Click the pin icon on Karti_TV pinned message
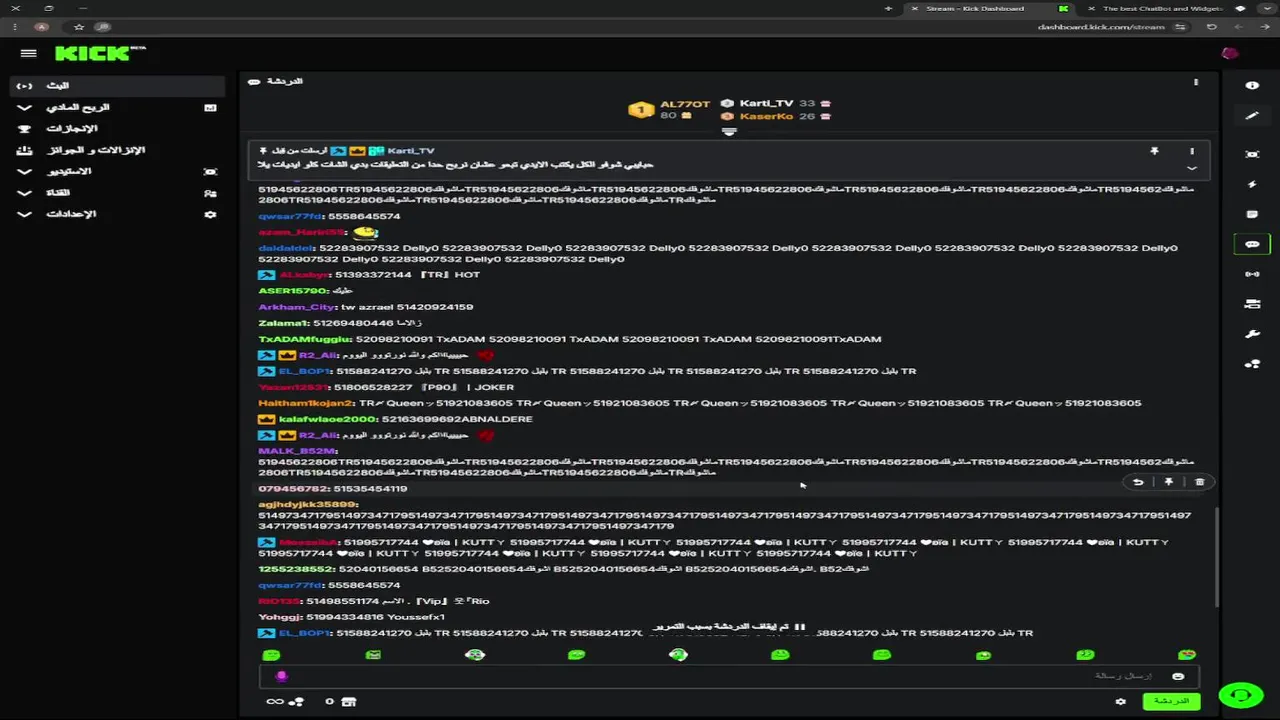1280x720 pixels. click(x=1154, y=151)
